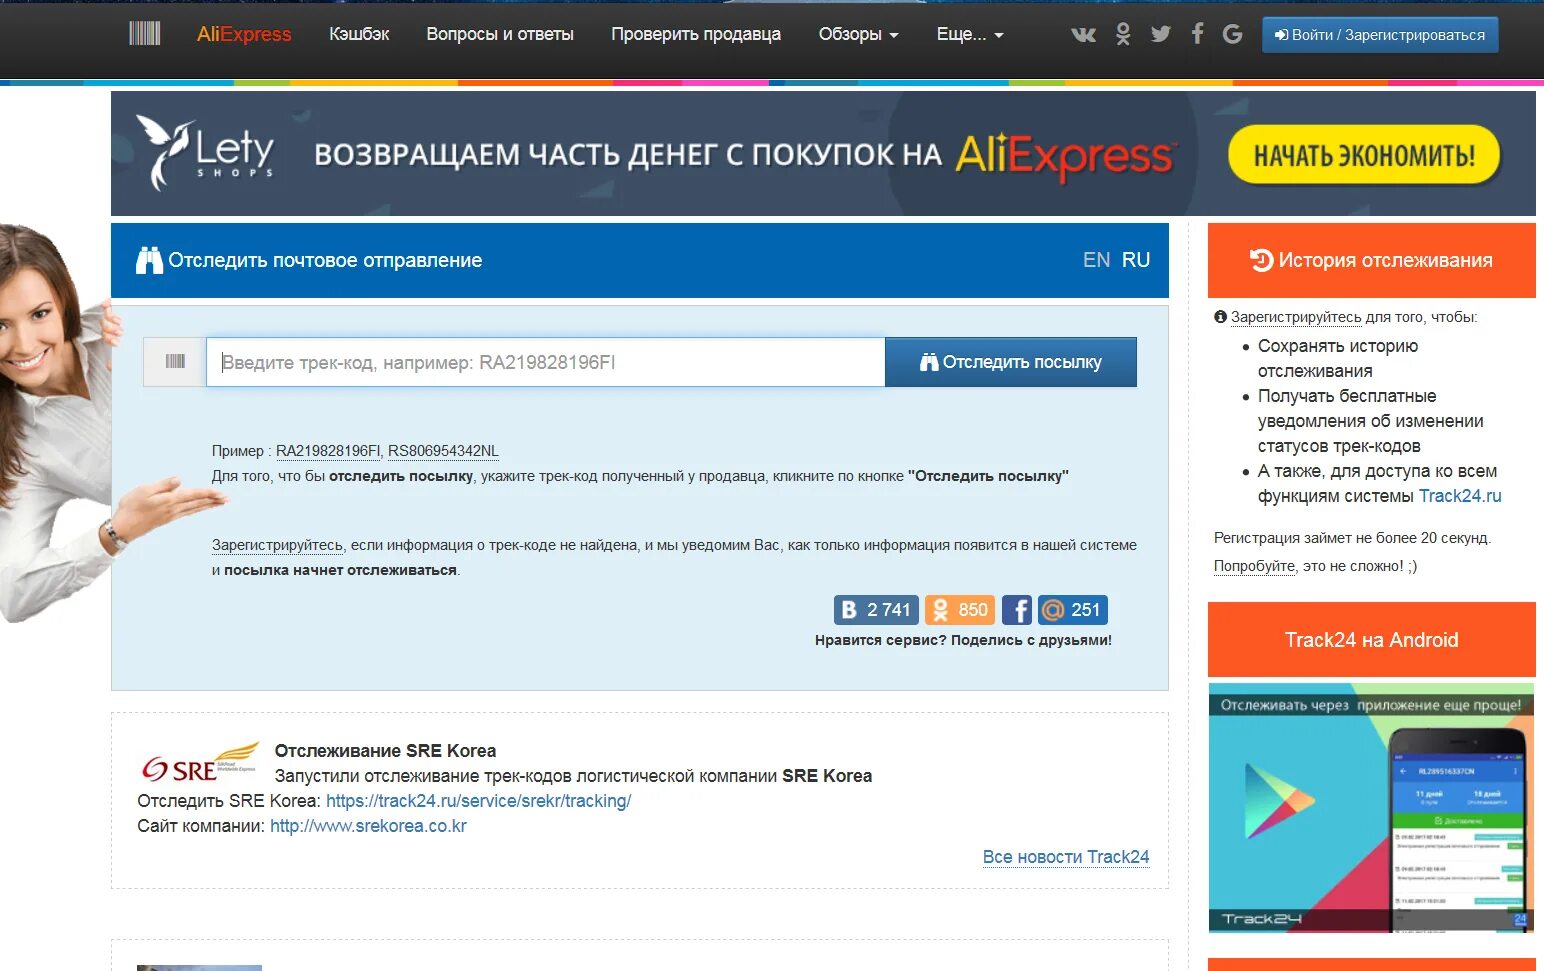Image resolution: width=1544 pixels, height=971 pixels.
Task: Focus the track-code input field
Action: (x=545, y=362)
